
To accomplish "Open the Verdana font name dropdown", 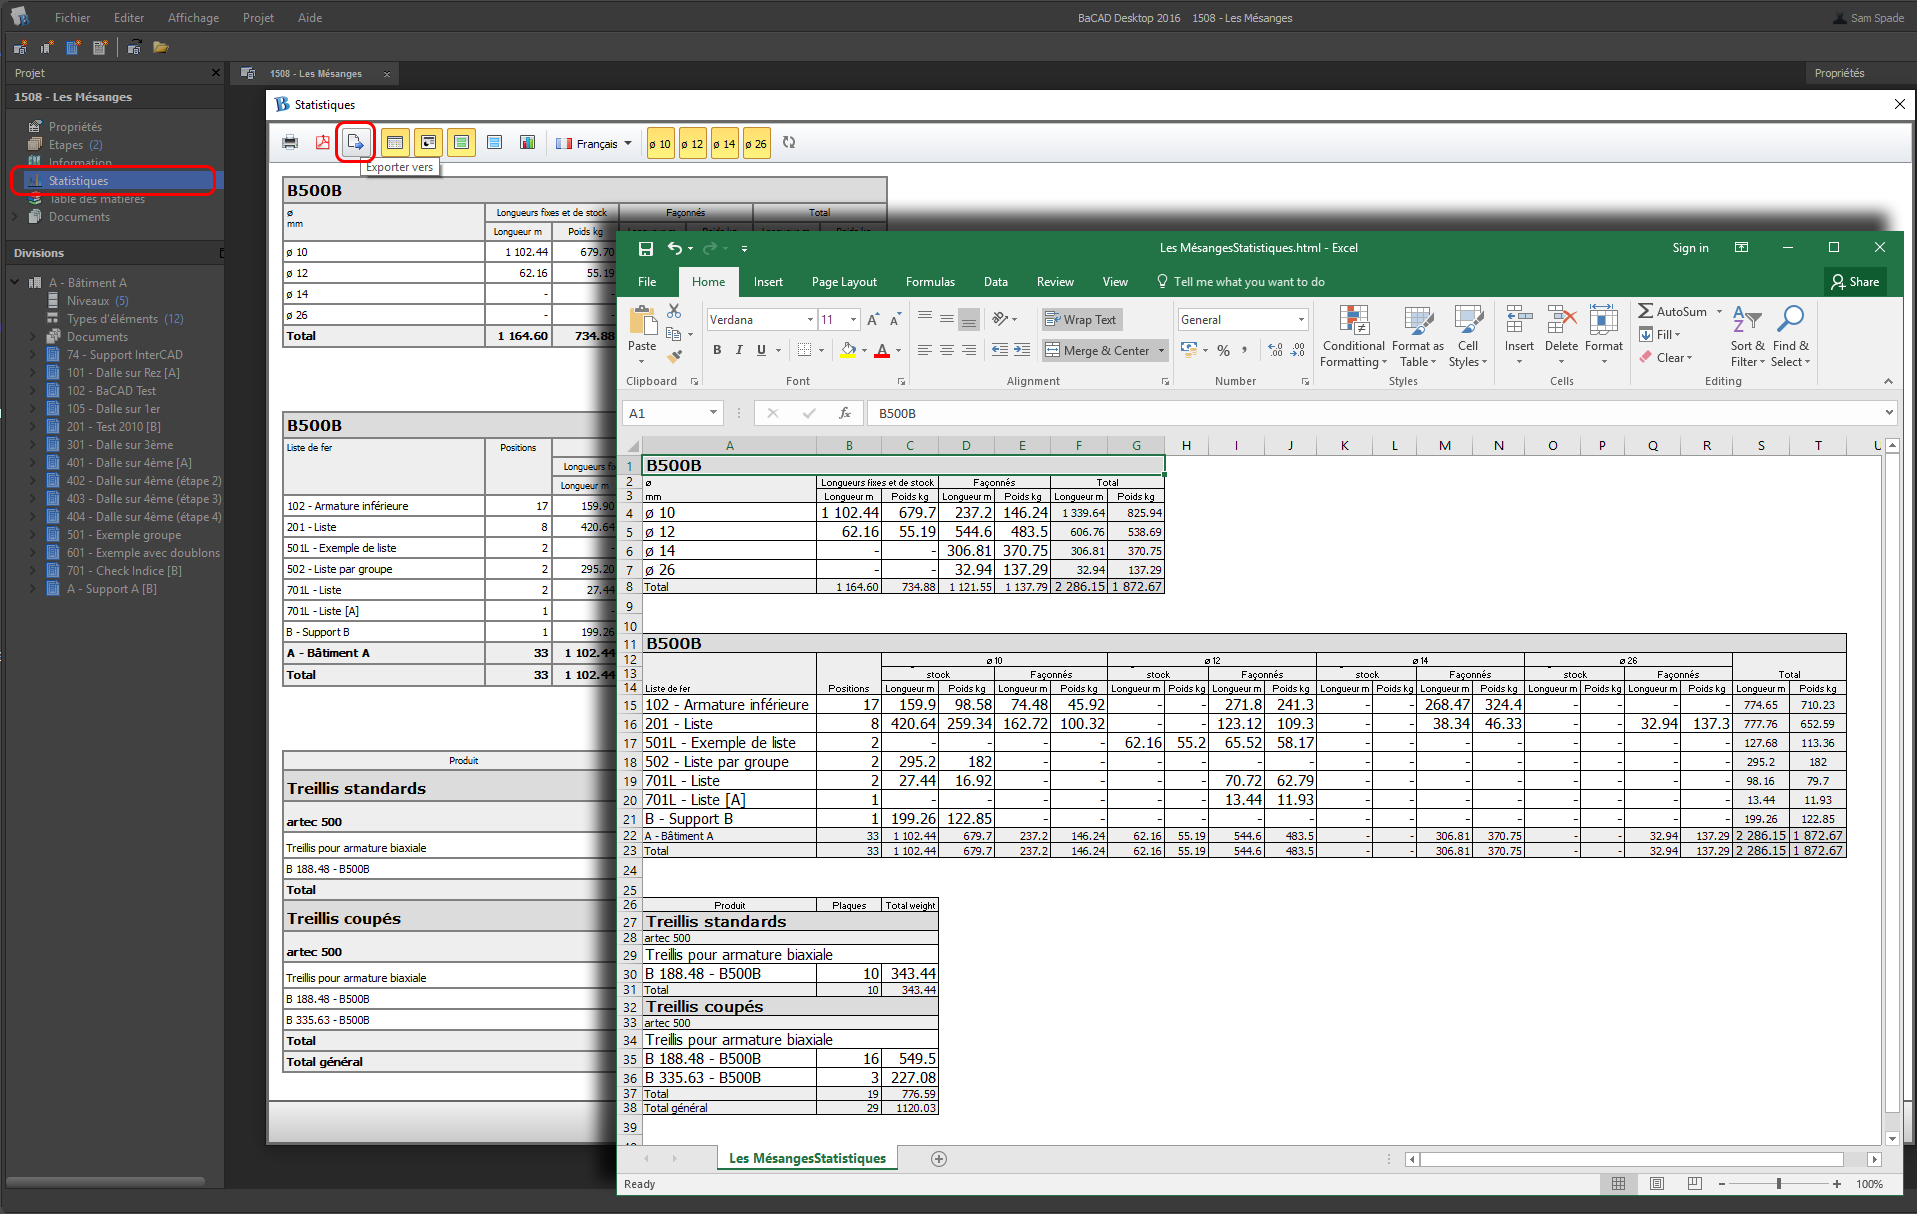I will point(810,320).
